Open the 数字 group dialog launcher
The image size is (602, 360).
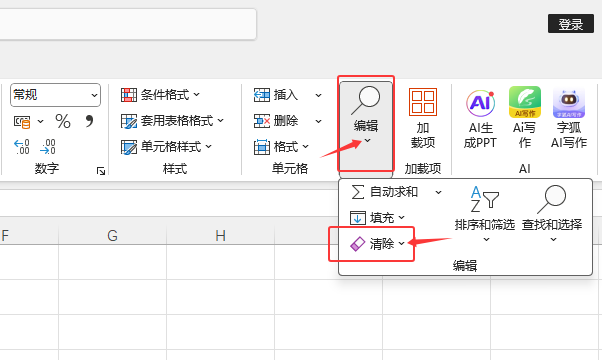[x=101, y=171]
